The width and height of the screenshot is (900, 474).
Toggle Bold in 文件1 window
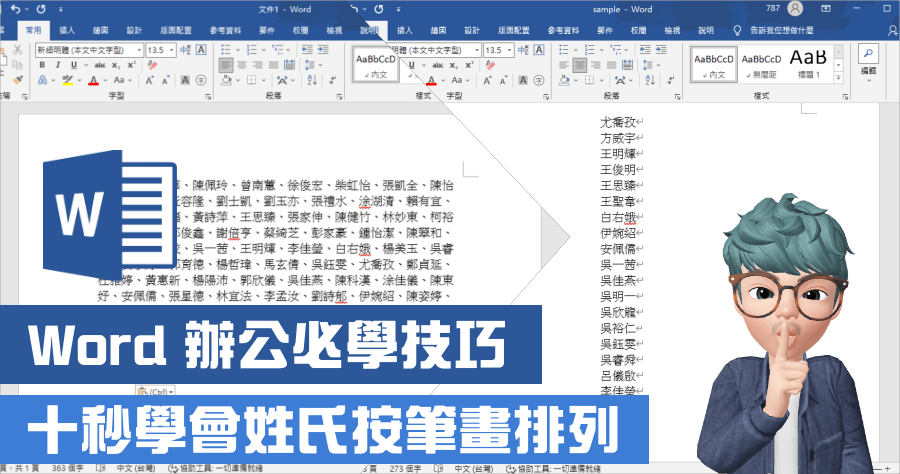(x=42, y=65)
